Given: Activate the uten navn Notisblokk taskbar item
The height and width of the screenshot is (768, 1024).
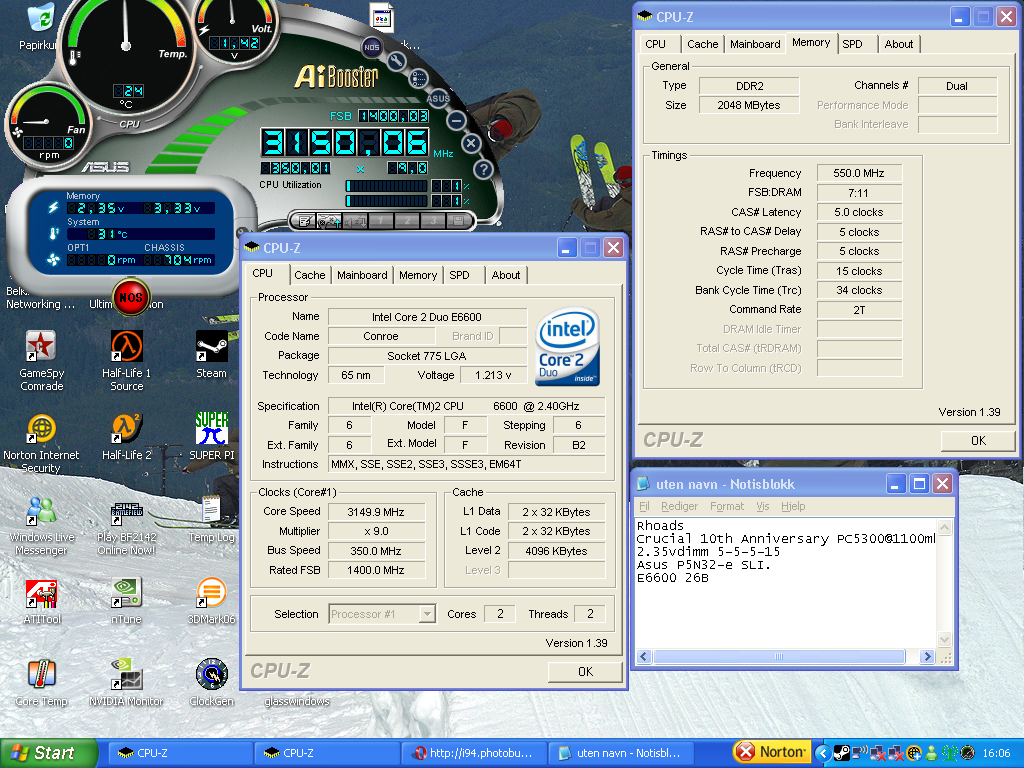Looking at the screenshot, I should 620,753.
